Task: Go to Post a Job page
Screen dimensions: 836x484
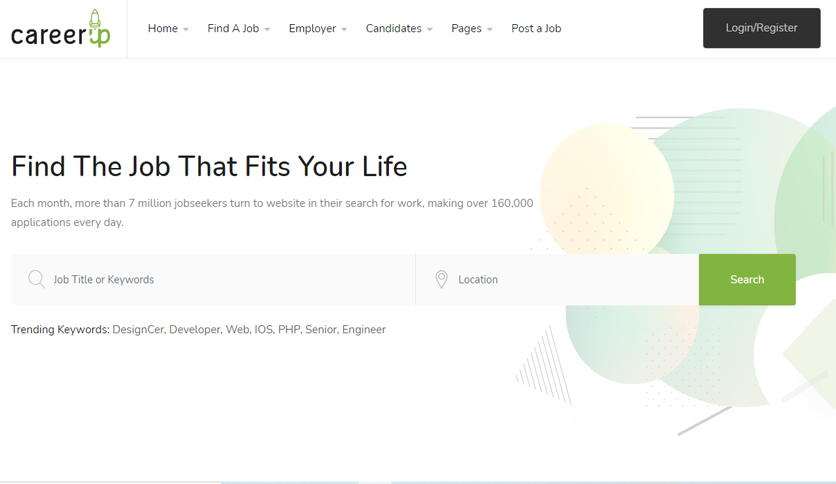Action: (x=536, y=28)
